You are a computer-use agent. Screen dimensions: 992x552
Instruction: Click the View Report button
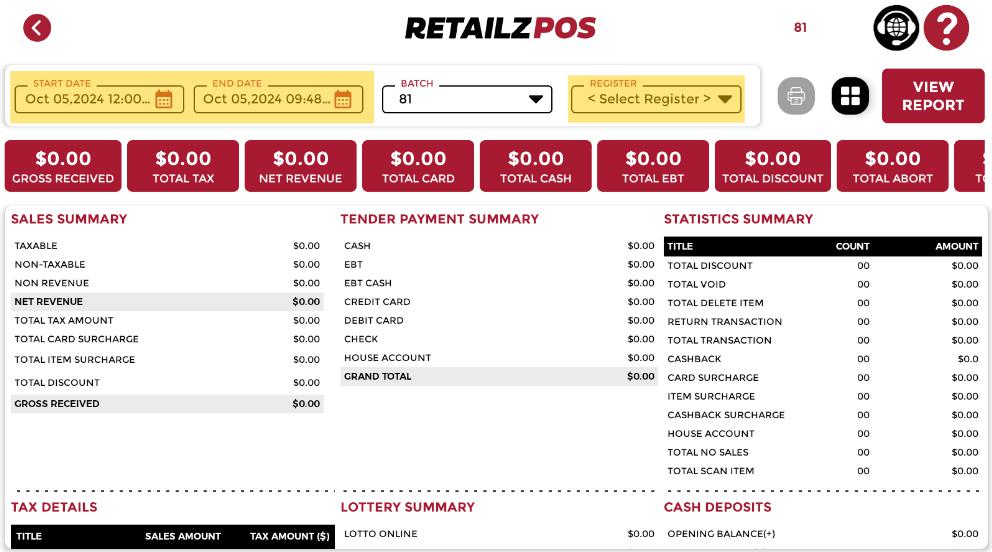(933, 96)
